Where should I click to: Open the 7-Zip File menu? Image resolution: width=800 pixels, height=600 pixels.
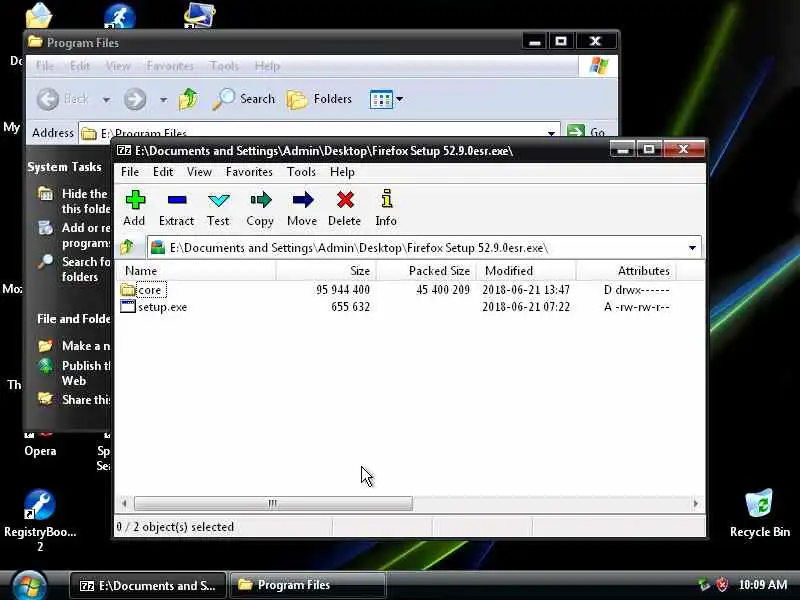[x=130, y=172]
